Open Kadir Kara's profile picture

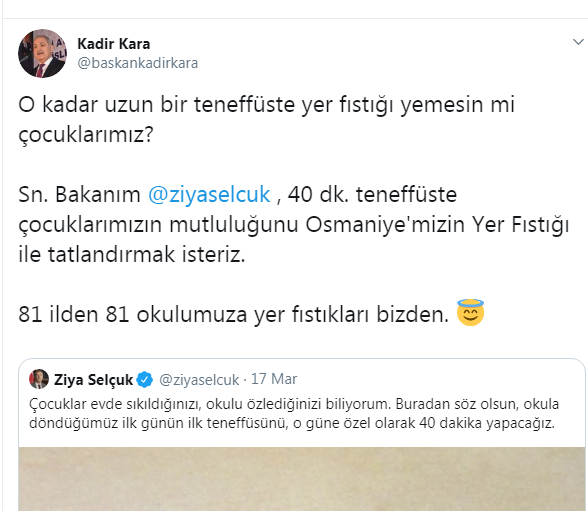(x=42, y=53)
